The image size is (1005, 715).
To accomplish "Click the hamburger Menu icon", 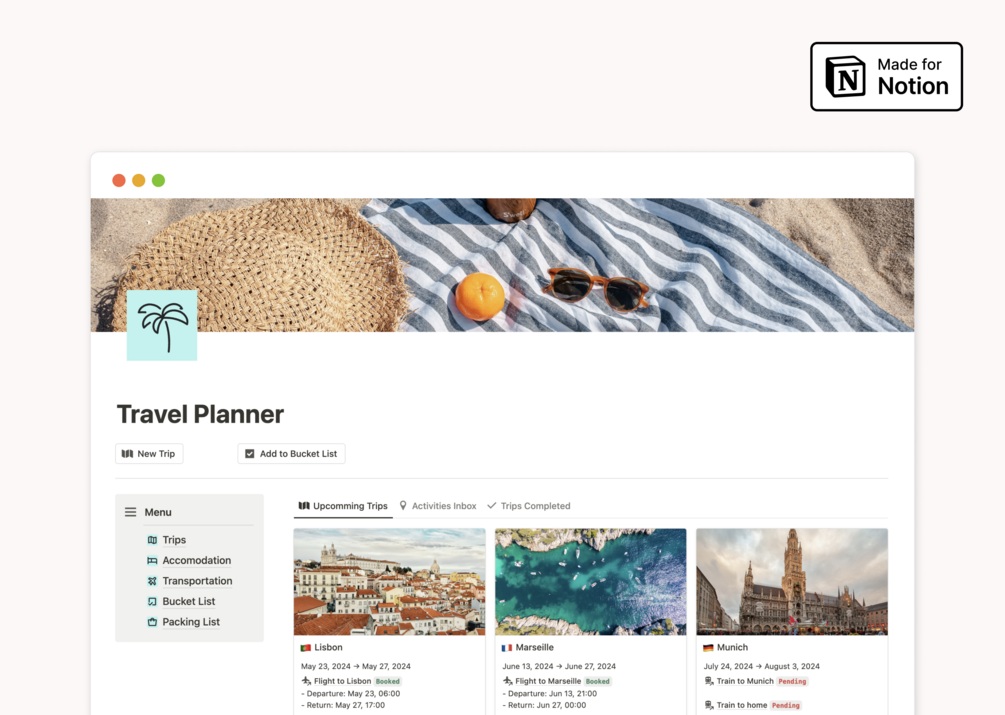I will [130, 512].
